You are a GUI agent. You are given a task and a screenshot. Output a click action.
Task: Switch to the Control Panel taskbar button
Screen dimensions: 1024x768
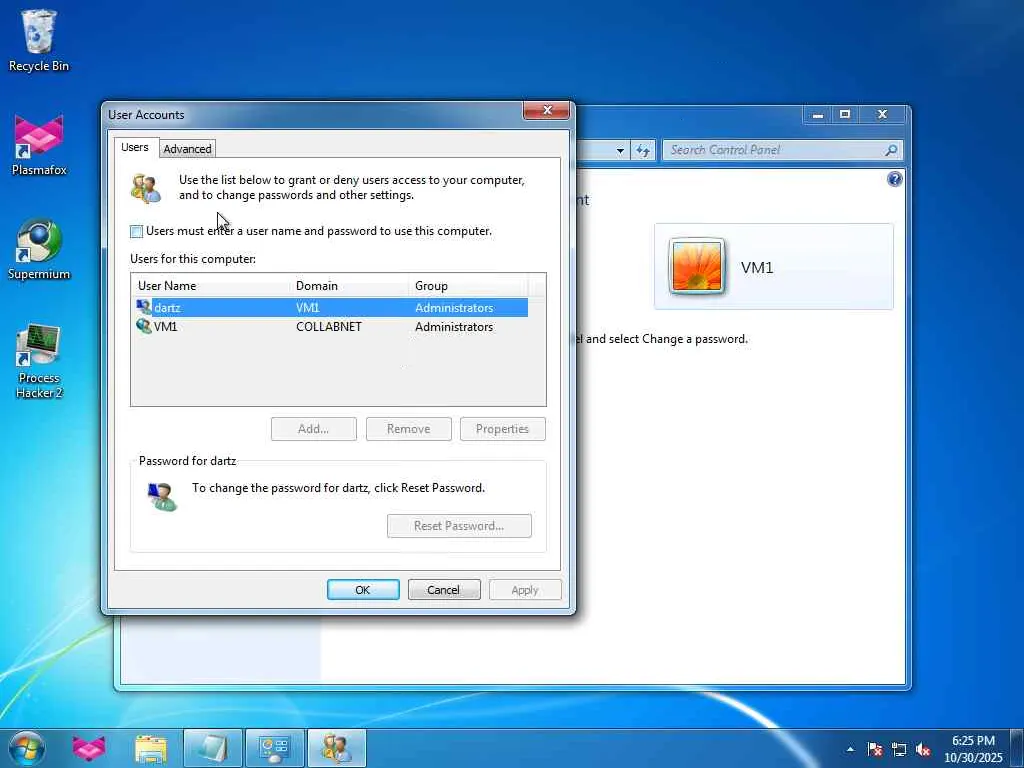(x=274, y=748)
